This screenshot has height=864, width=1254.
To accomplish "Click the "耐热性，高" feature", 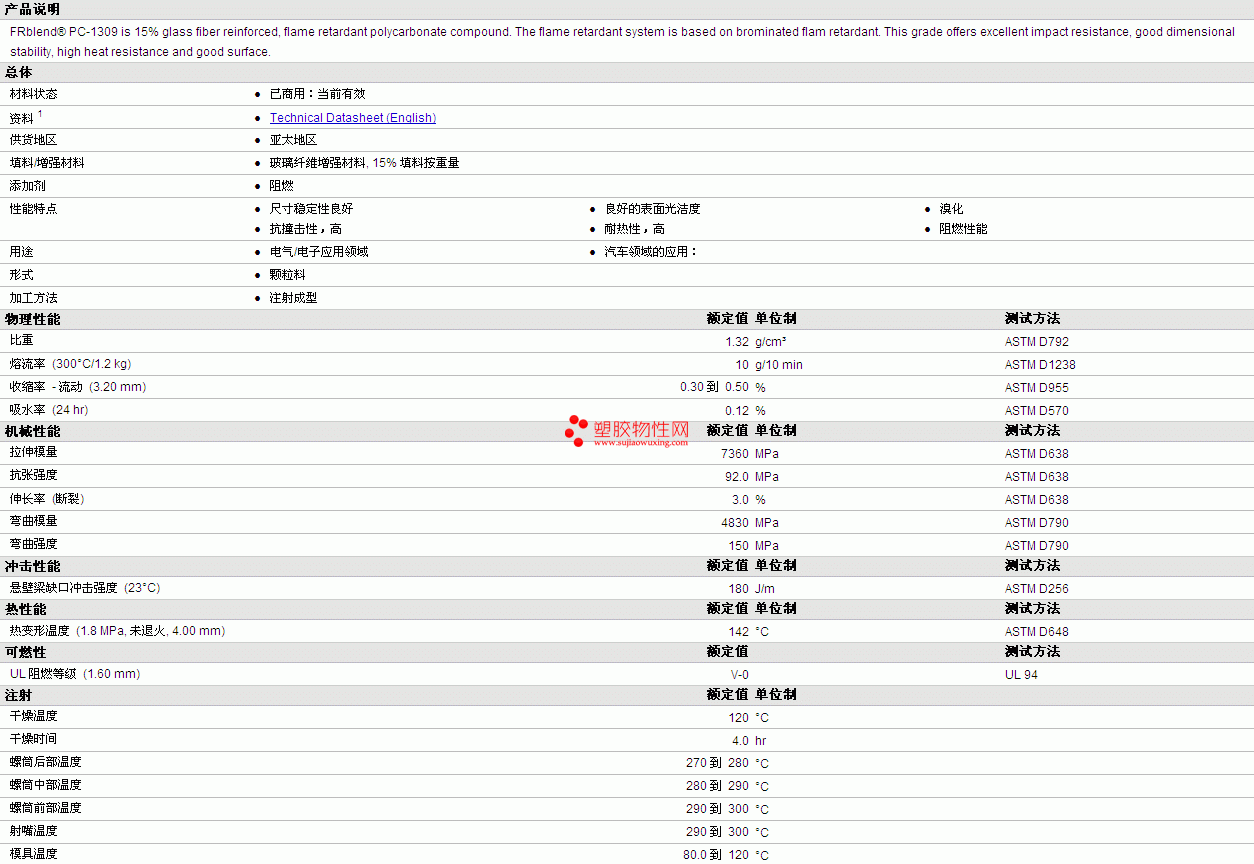I will click(635, 229).
